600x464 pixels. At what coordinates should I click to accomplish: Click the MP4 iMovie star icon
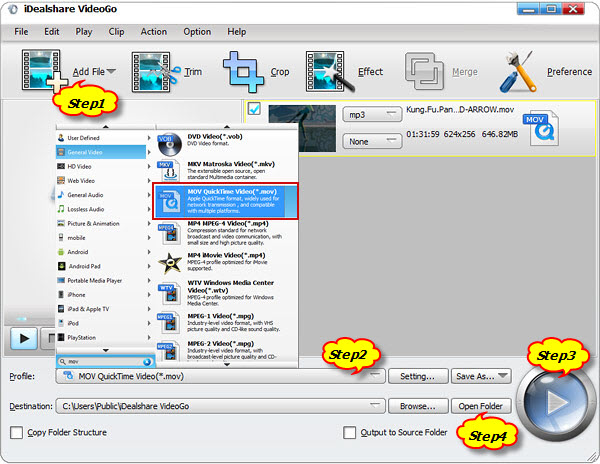[170, 263]
